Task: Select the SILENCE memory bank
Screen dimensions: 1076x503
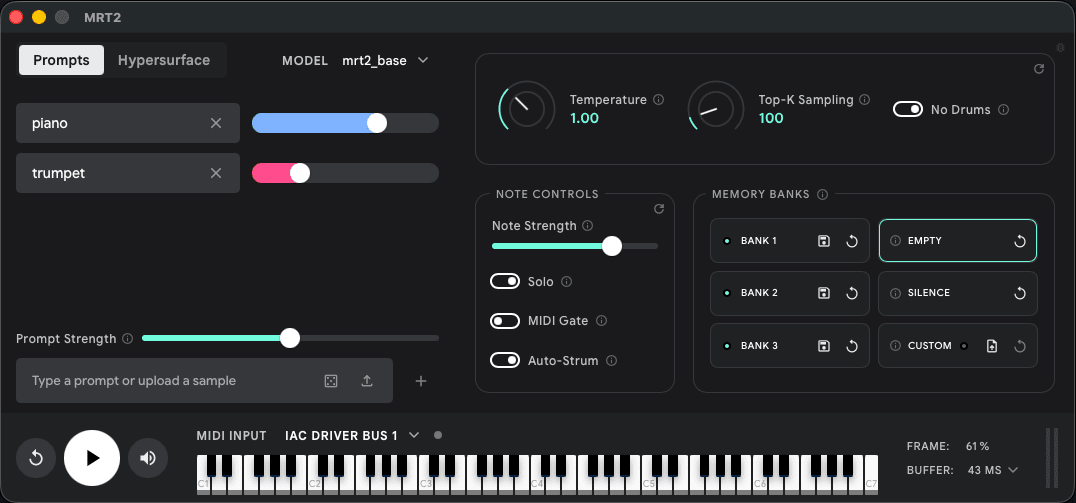Action: [958, 293]
